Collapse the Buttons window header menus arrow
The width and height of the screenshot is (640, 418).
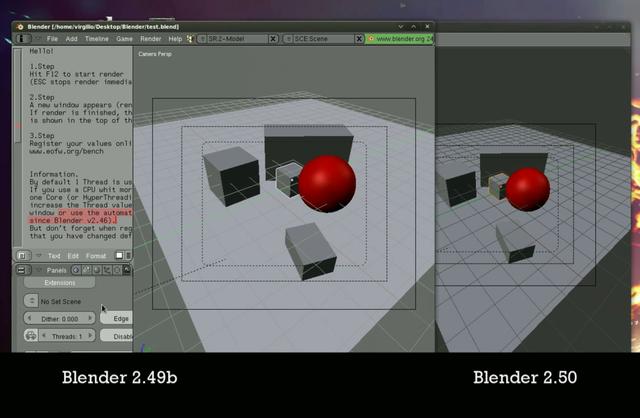pos(38,270)
